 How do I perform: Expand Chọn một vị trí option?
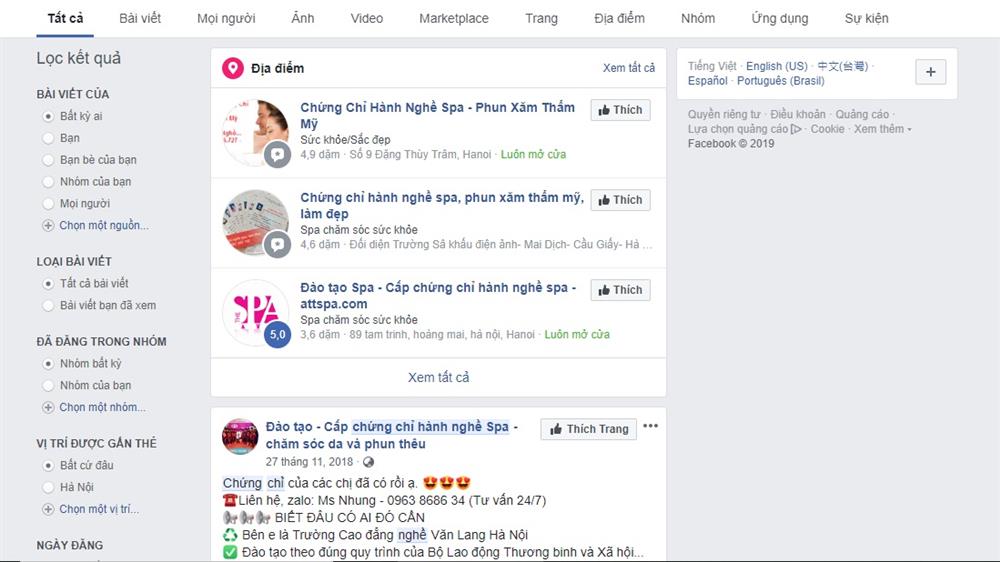pos(91,509)
